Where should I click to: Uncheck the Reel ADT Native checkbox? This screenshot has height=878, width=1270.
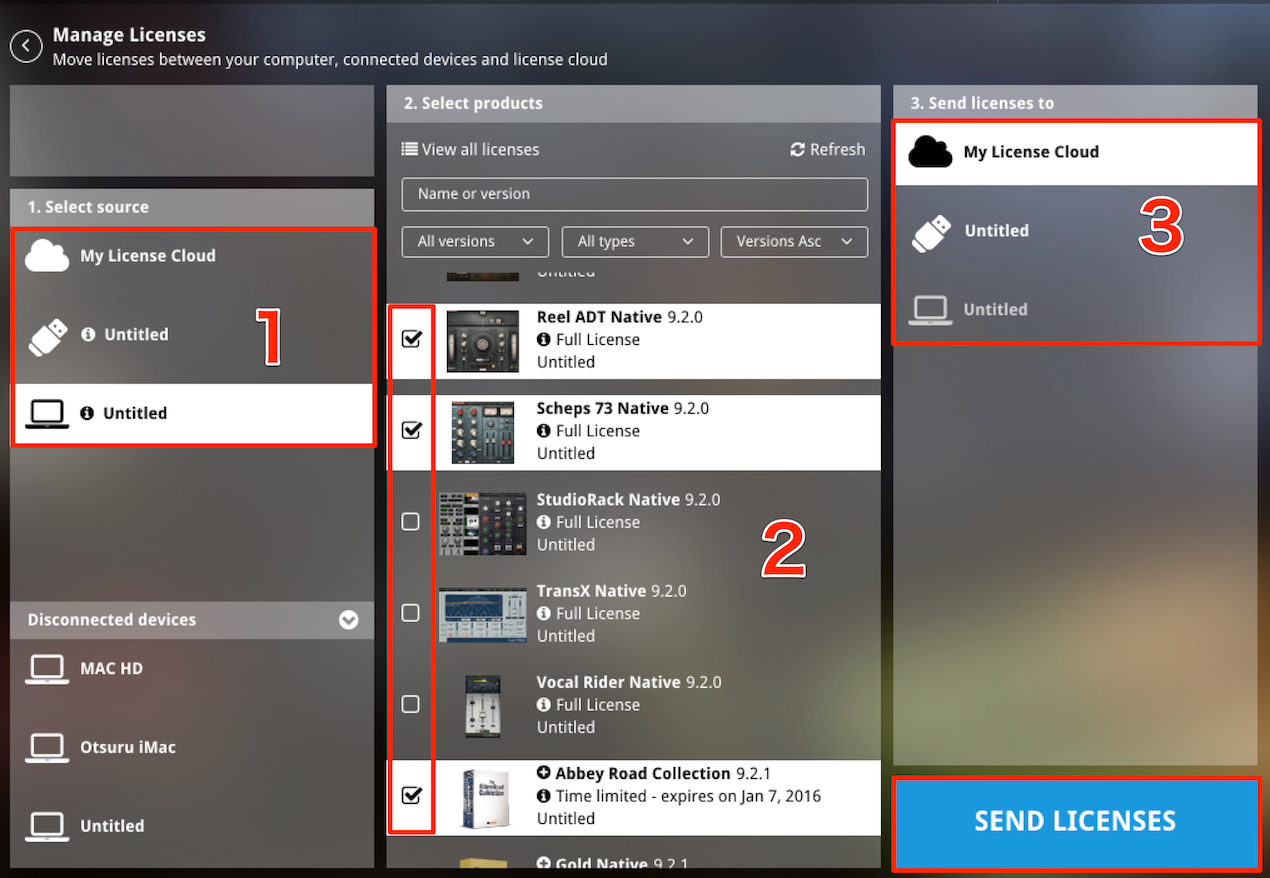point(411,338)
